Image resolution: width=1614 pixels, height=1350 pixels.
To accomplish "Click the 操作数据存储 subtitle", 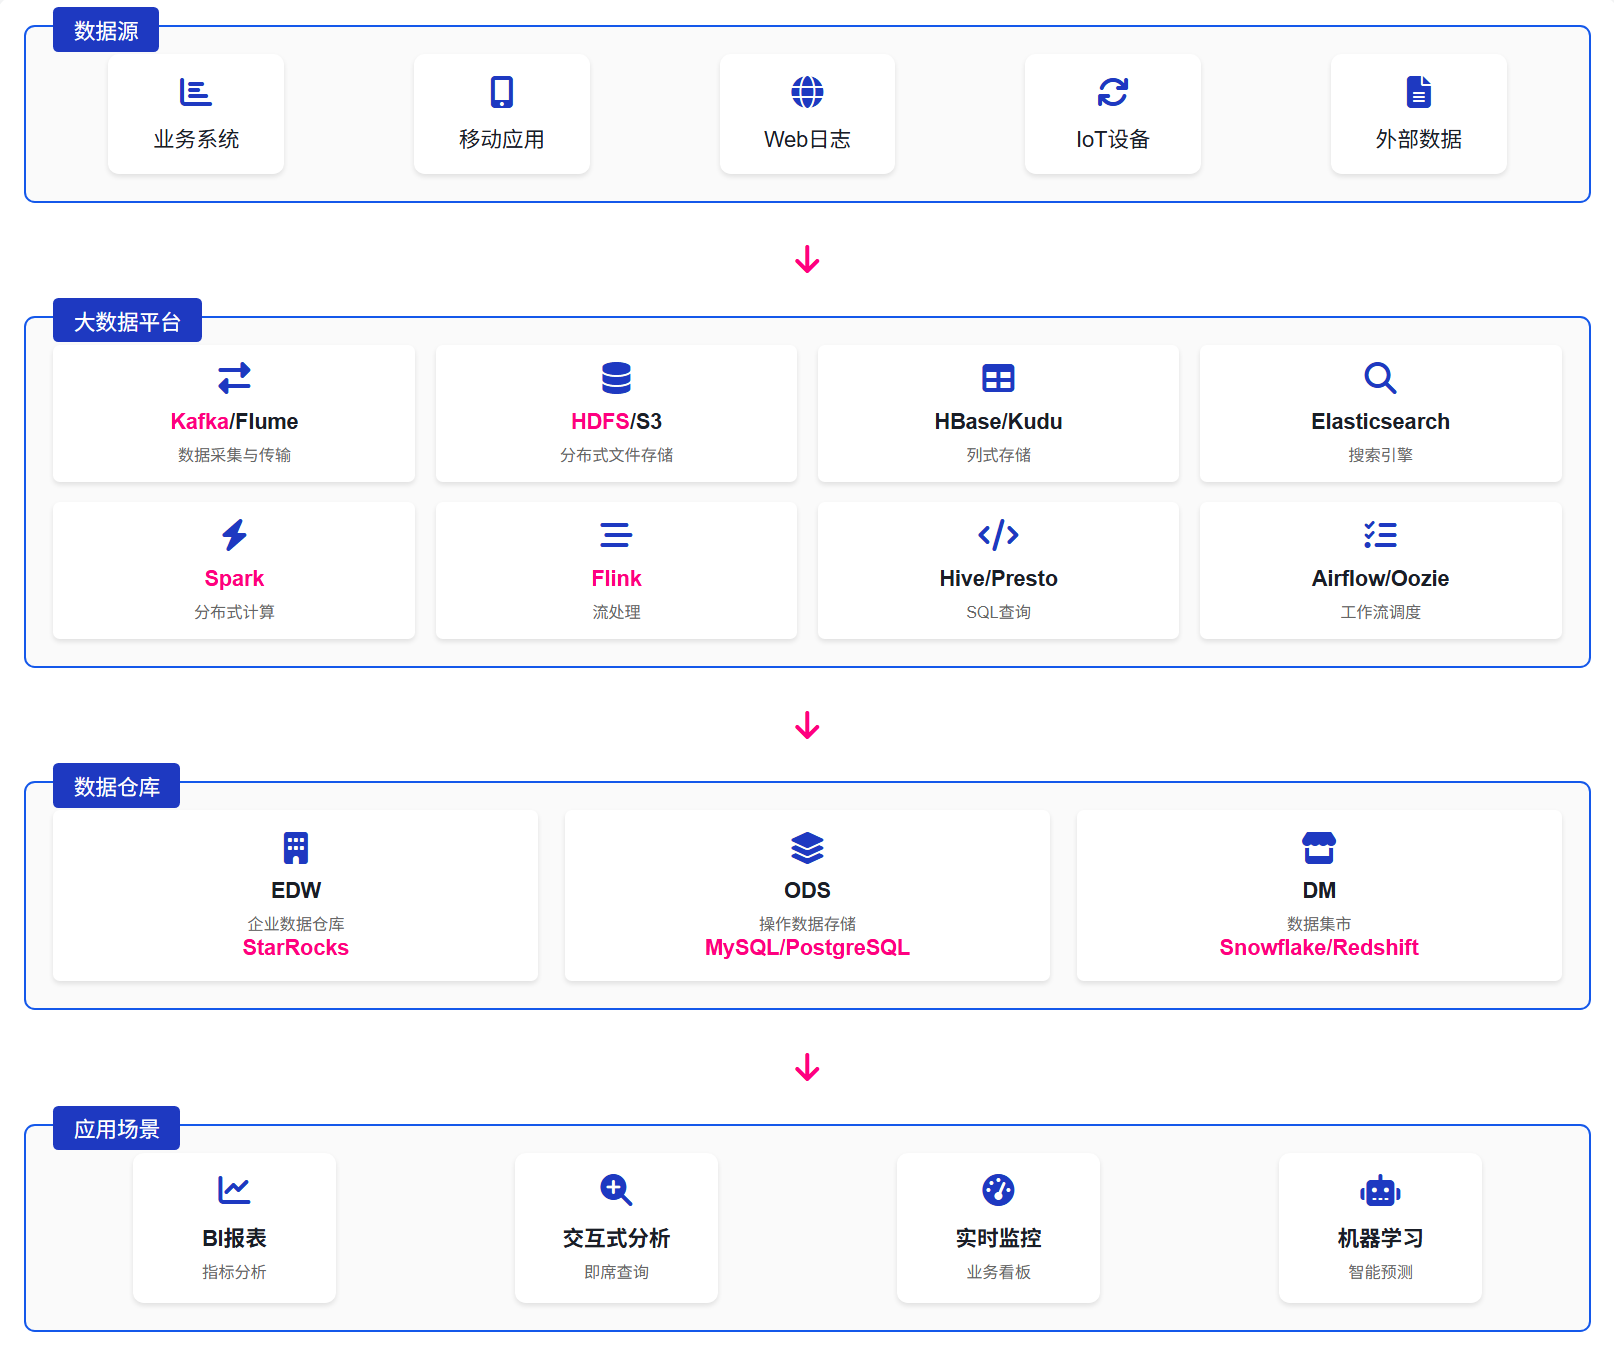I will (807, 924).
